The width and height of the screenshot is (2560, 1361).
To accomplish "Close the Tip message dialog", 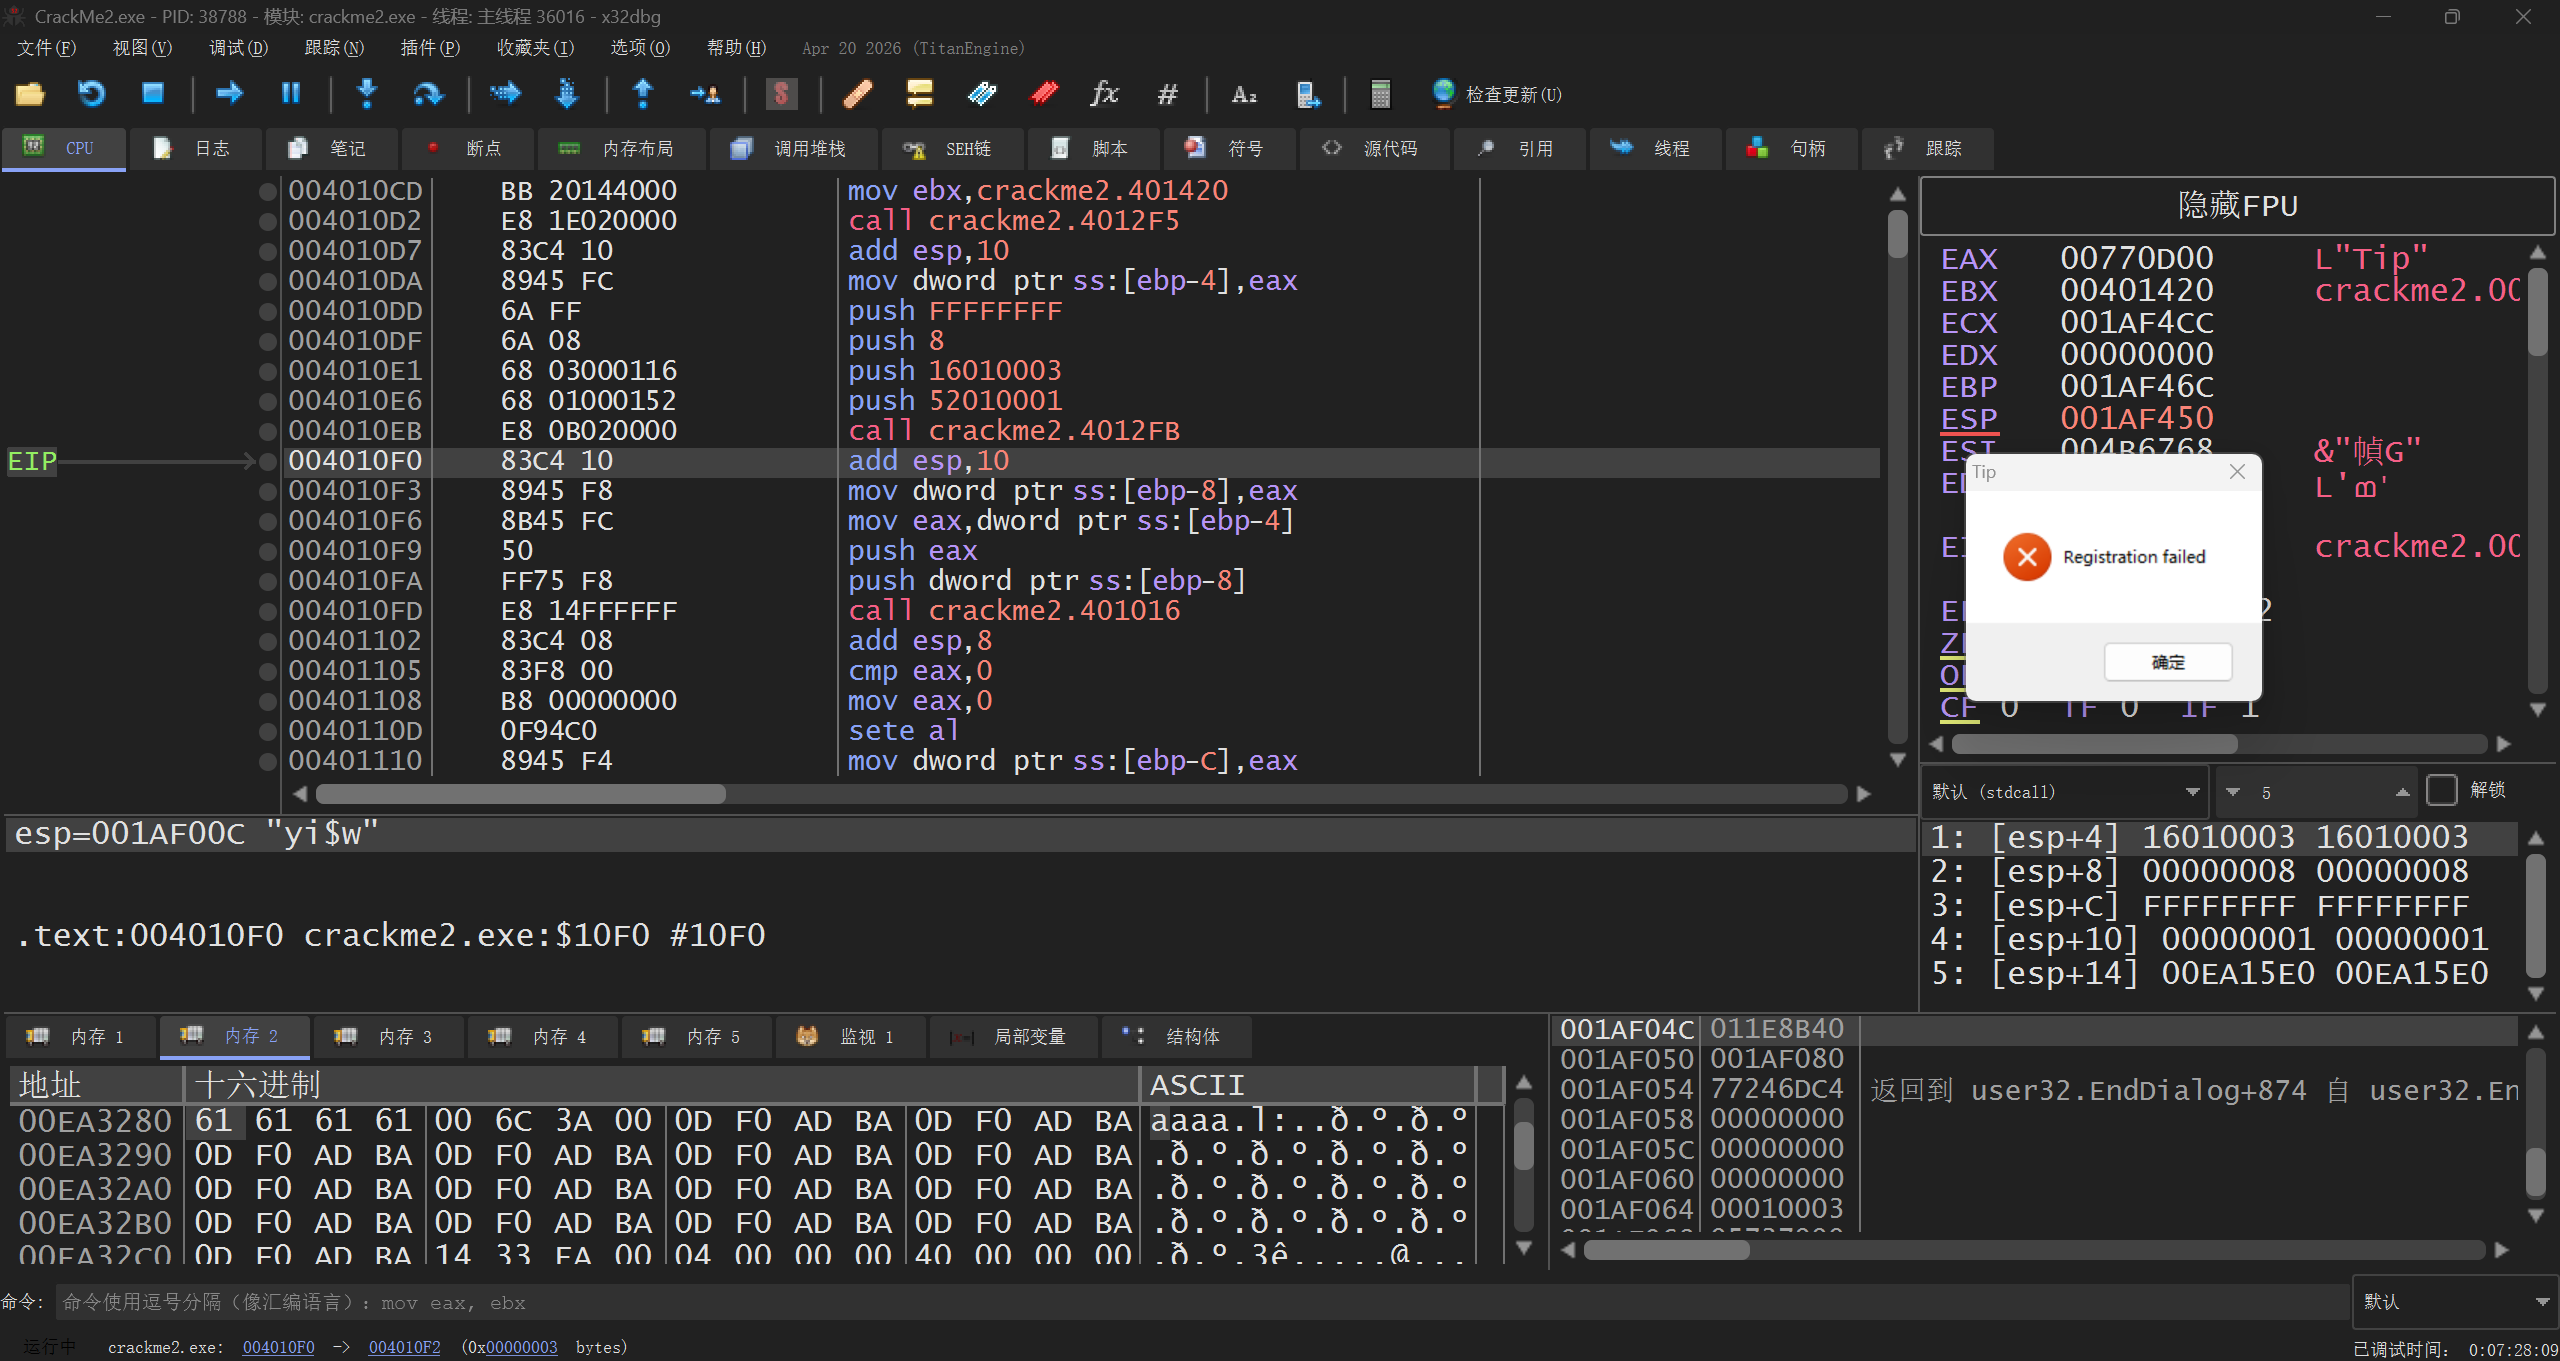I will pos(2237,472).
